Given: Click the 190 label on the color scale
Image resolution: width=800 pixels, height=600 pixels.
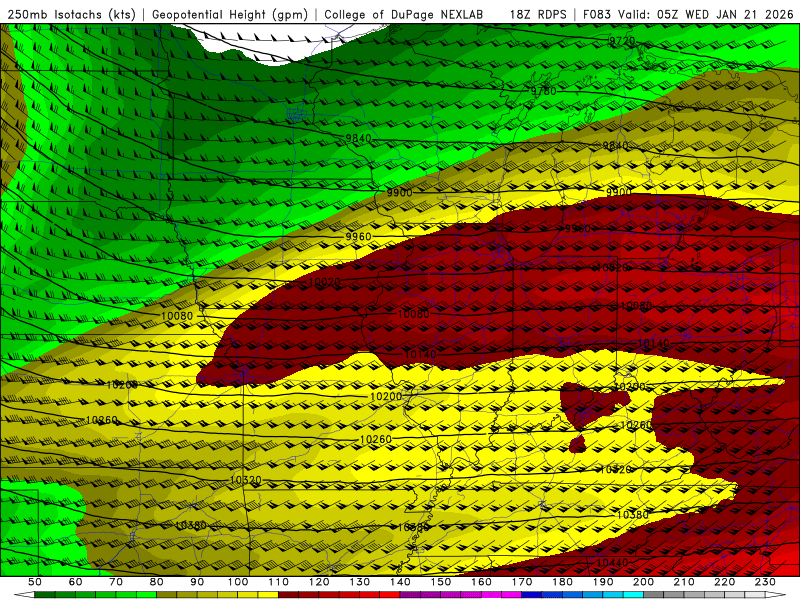Looking at the screenshot, I should coord(604,582).
